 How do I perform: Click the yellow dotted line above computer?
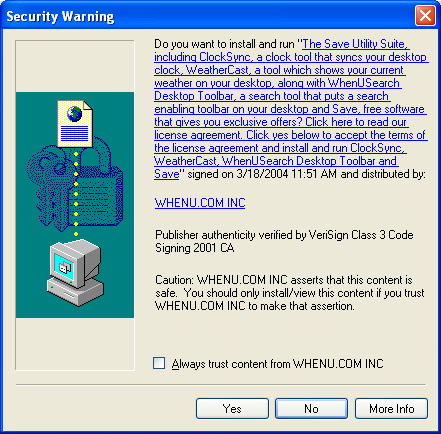(x=76, y=194)
